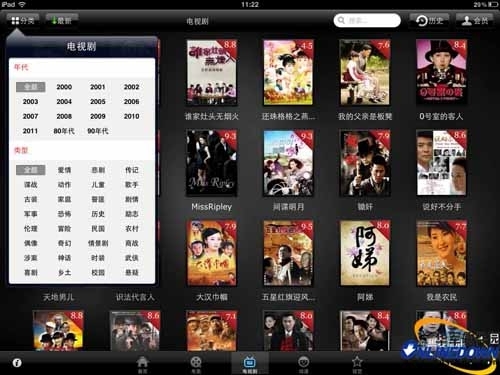Image resolution: width=500 pixels, height=375 pixels.
Task: Pick the 儿童 genre filter
Action: 98,185
